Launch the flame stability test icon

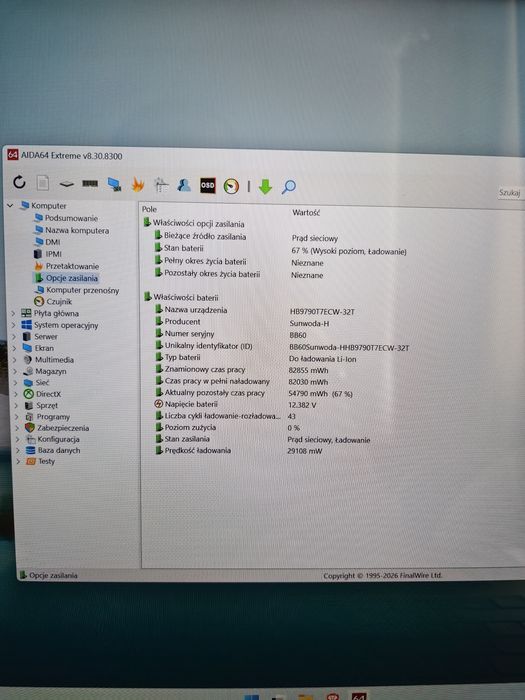coord(138,184)
